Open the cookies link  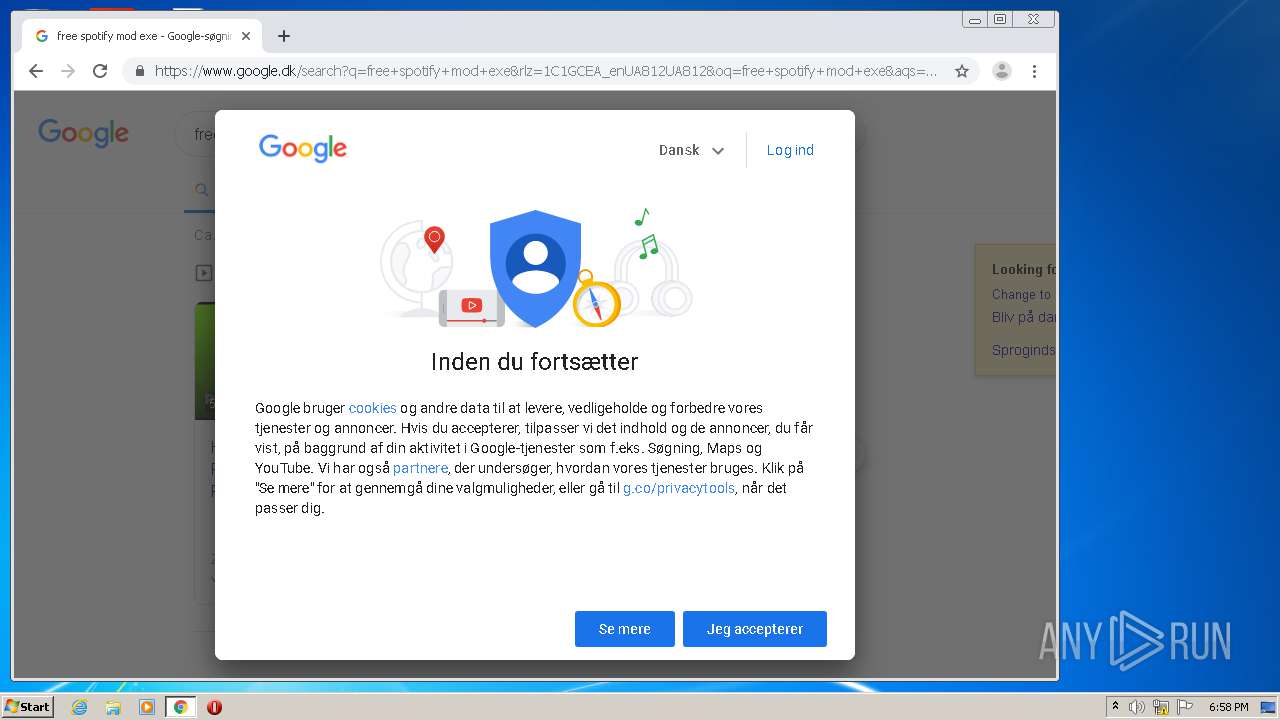click(x=373, y=408)
